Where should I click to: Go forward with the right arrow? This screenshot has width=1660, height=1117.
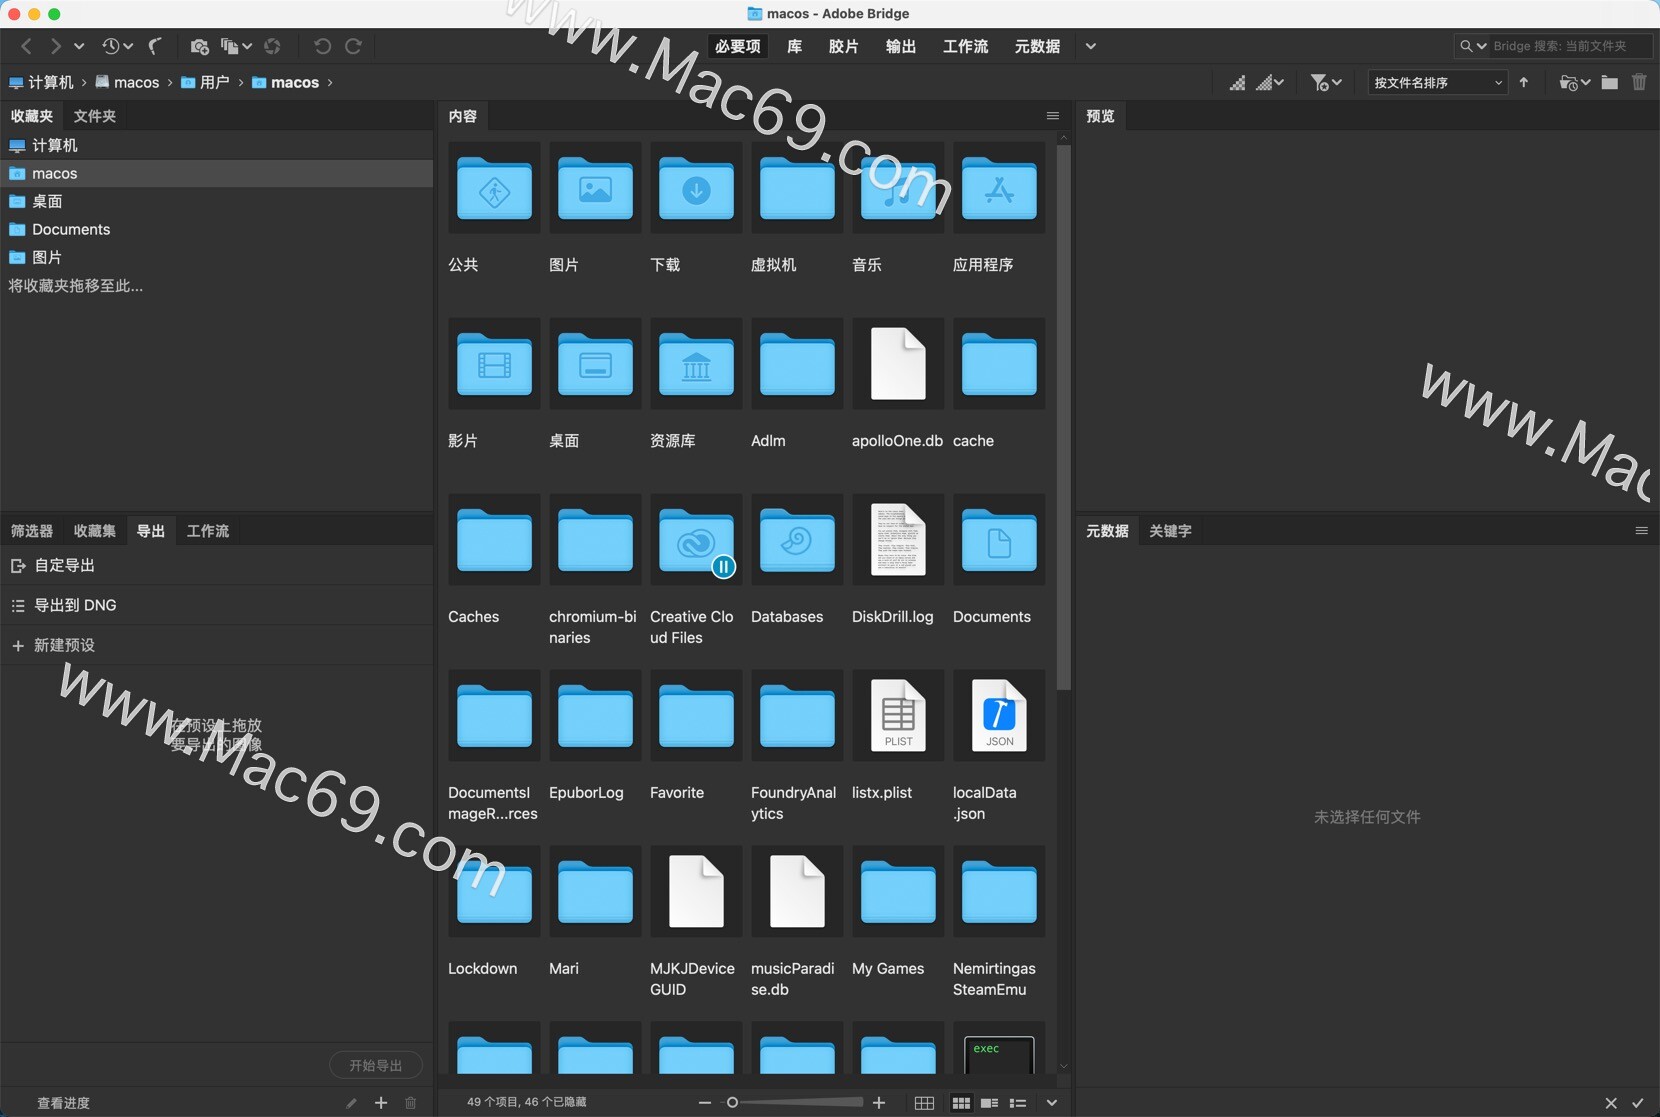point(55,46)
